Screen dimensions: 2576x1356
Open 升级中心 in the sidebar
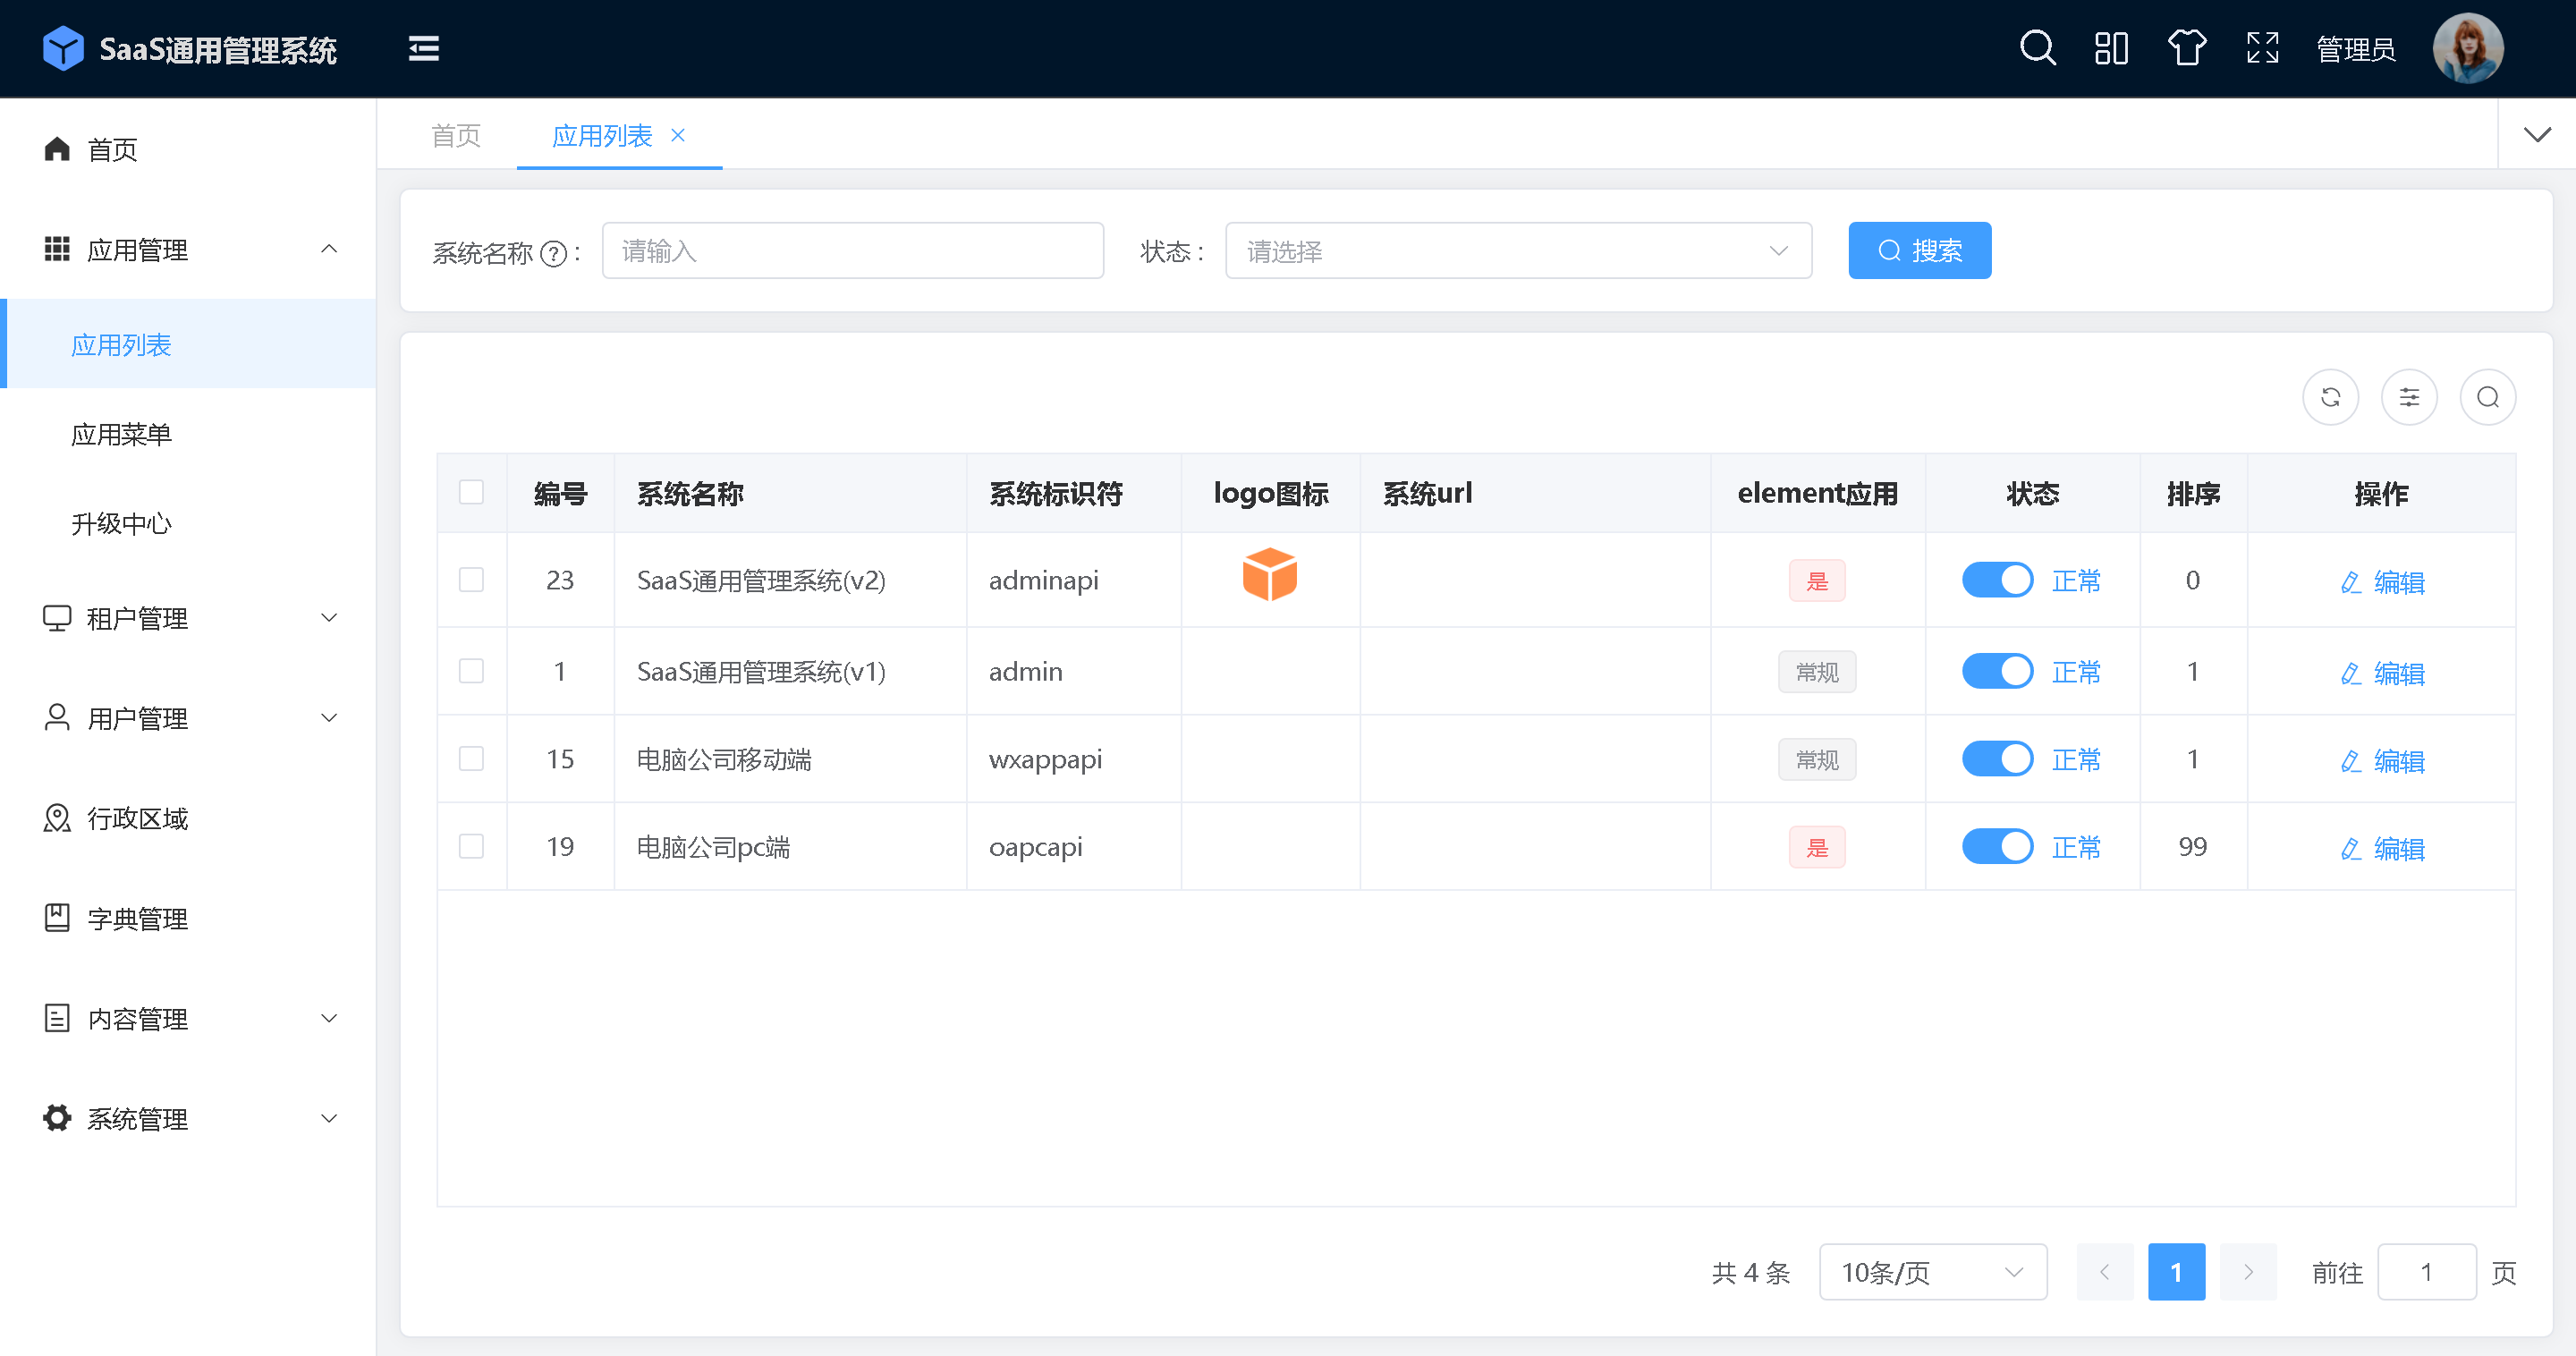190,523
